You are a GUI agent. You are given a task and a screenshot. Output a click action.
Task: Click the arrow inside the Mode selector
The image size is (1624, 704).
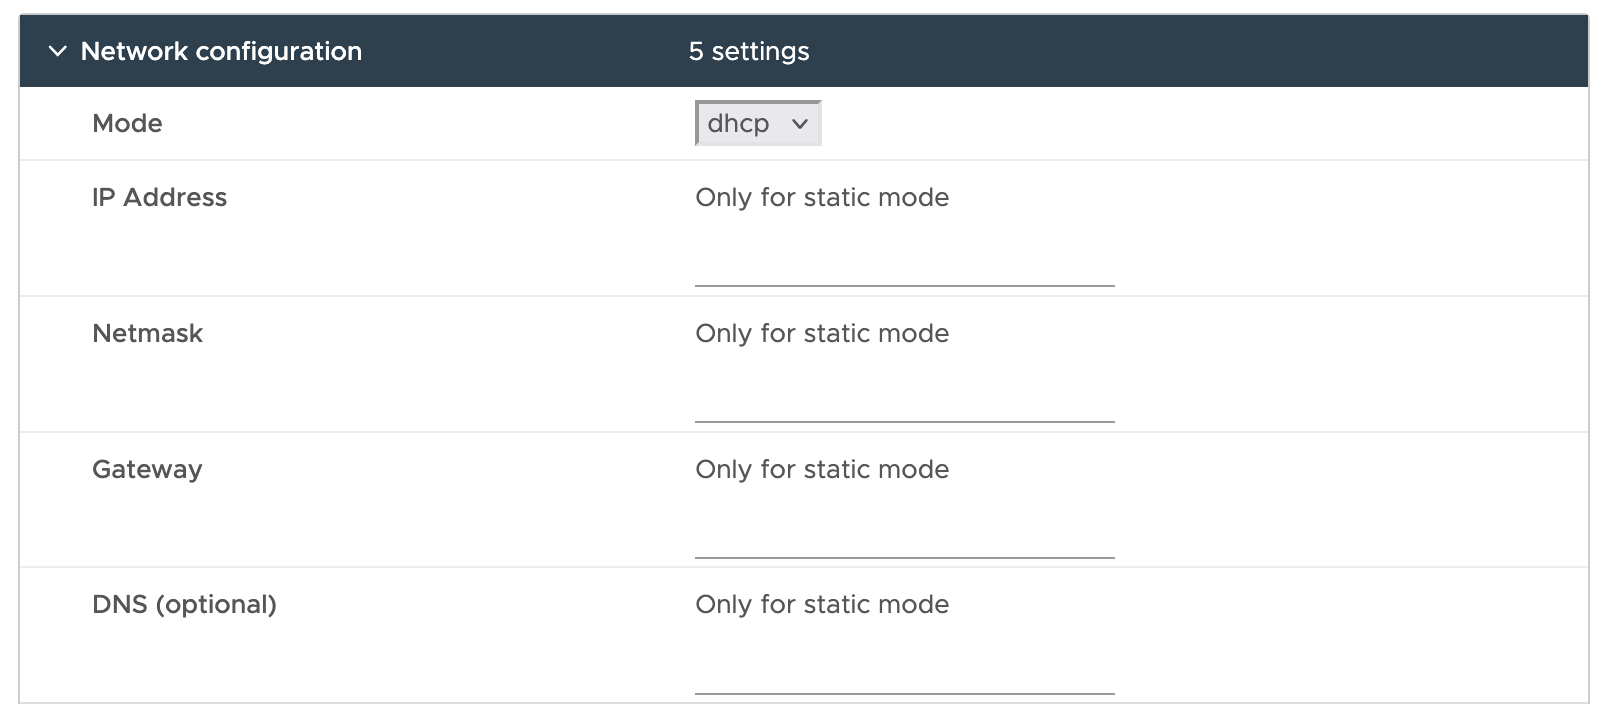(800, 124)
